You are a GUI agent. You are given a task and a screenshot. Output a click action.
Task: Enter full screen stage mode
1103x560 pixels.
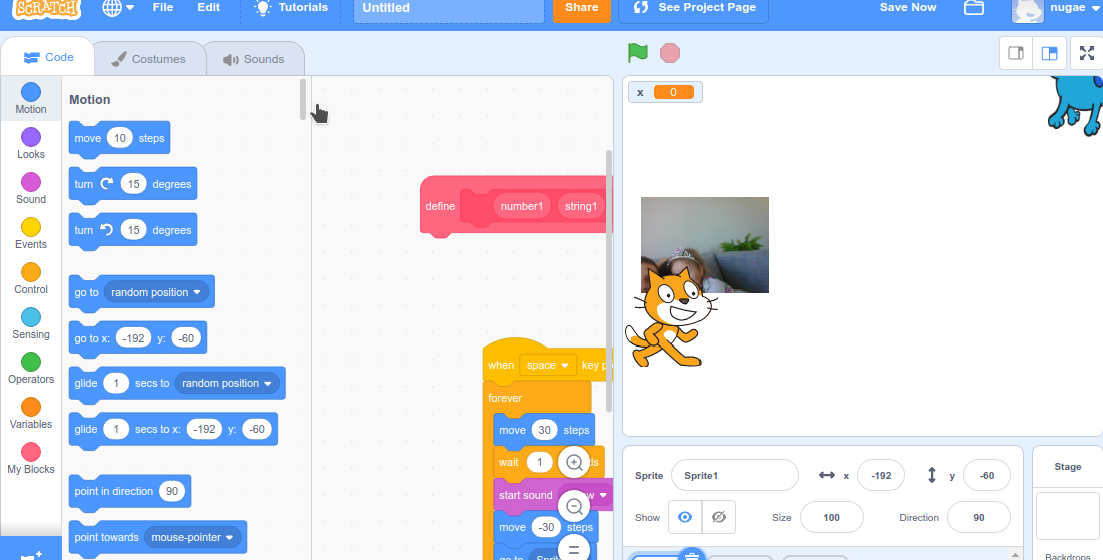click(x=1087, y=53)
